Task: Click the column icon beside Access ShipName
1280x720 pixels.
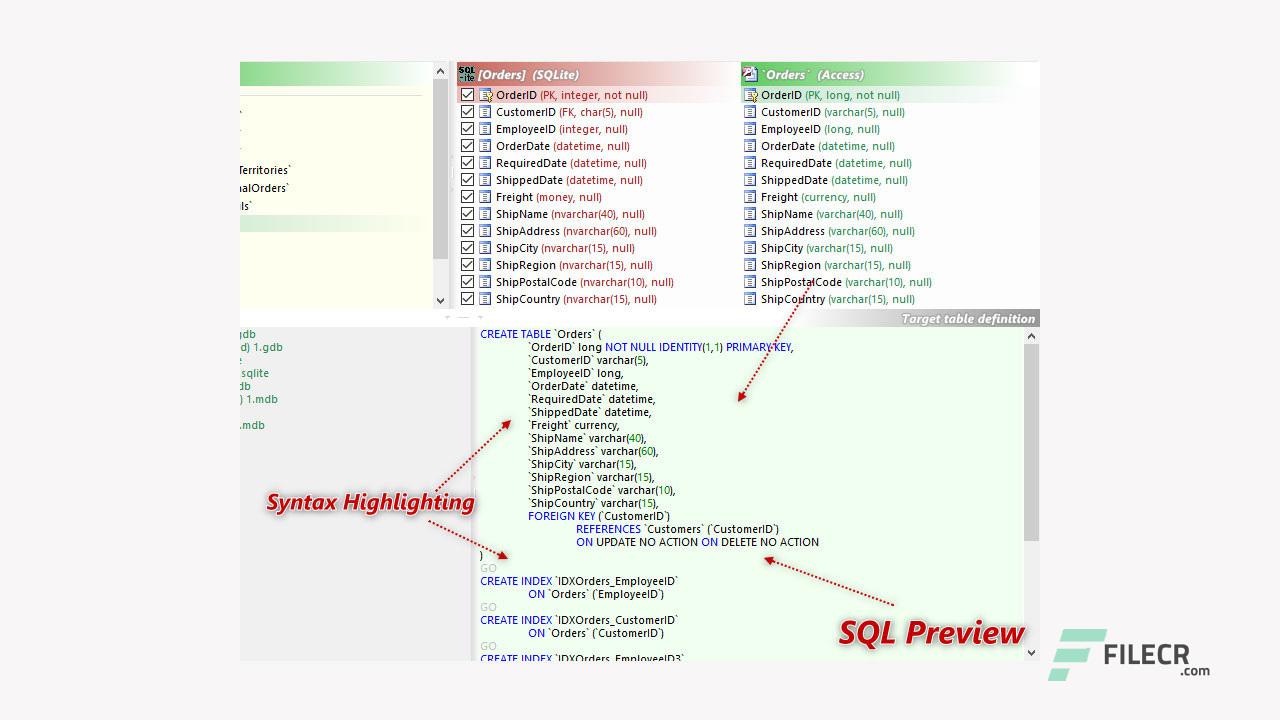Action: pos(751,214)
